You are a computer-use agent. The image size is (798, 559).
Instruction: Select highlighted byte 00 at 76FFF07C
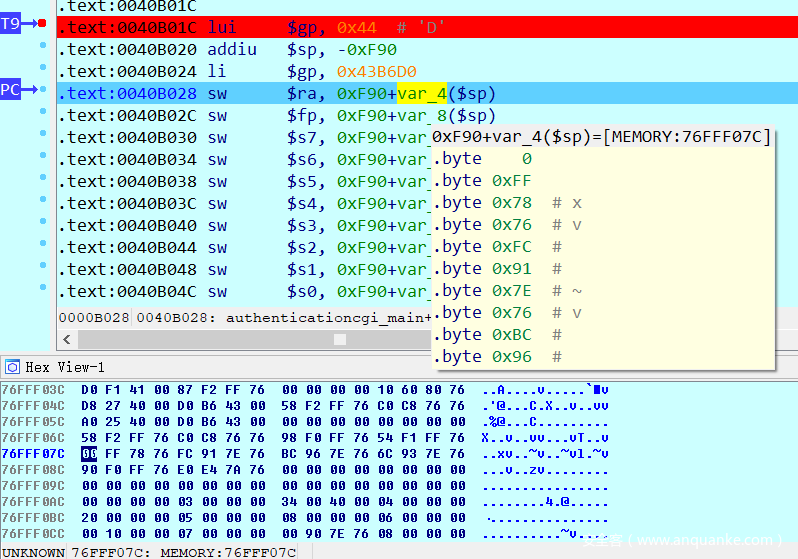[x=89, y=453]
